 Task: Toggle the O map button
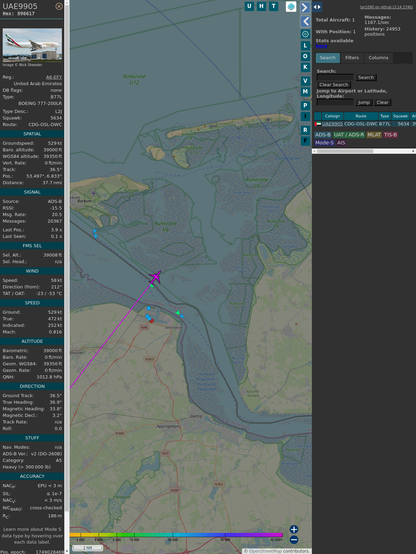coord(305,56)
